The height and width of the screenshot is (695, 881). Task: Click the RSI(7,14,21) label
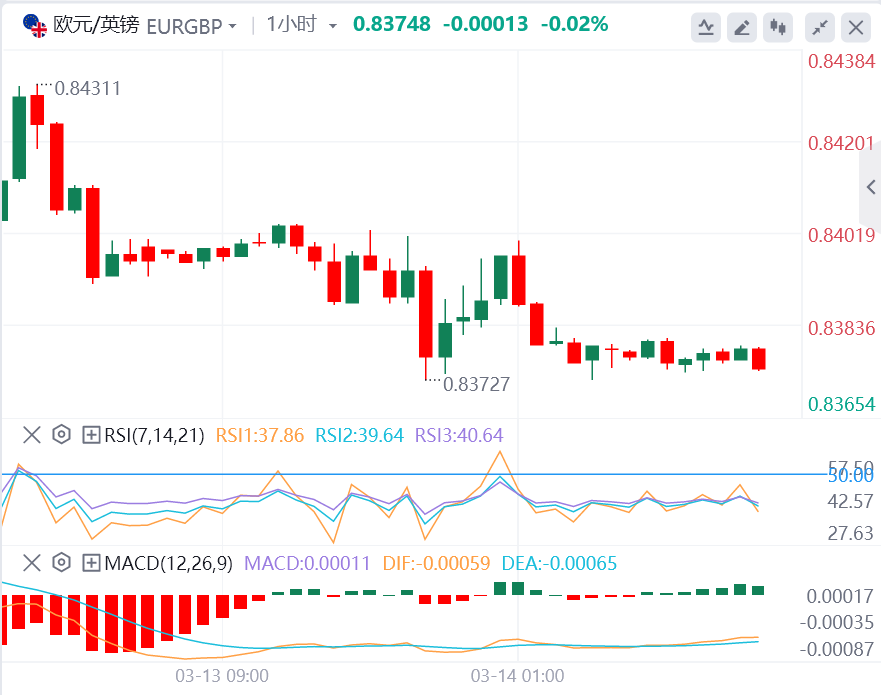click(x=155, y=435)
